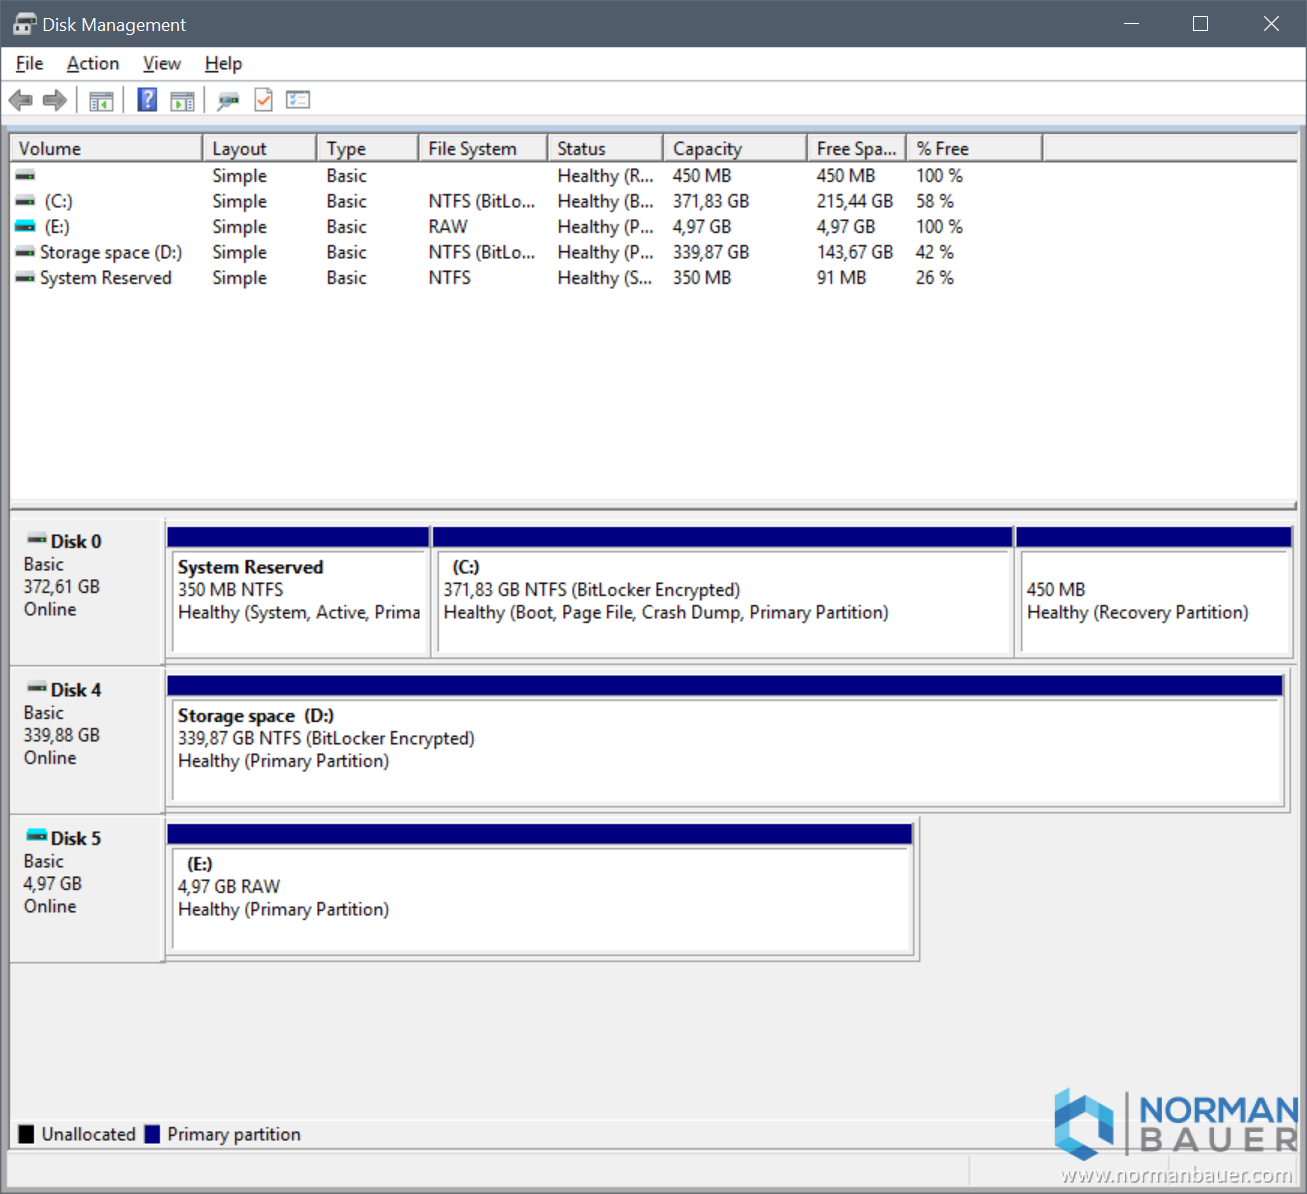Click the Back arrow in the toolbar
Image resolution: width=1307 pixels, height=1194 pixels.
pos(20,100)
